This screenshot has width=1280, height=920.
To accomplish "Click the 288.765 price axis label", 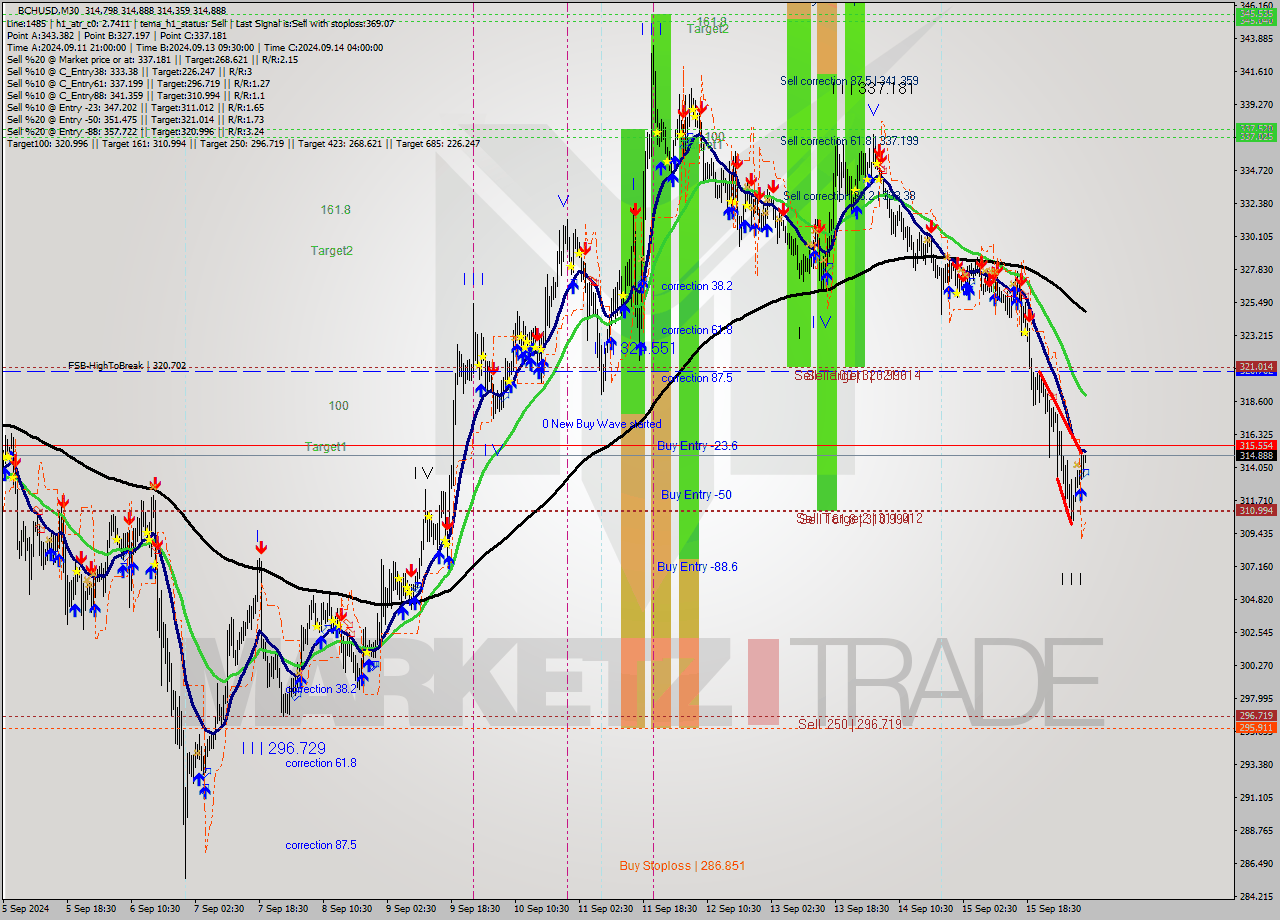I will point(1256,831).
